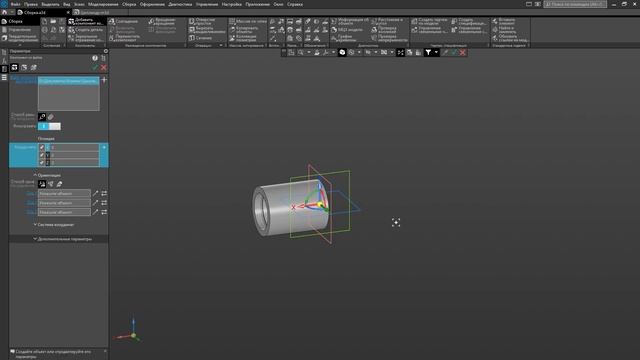Select the placement by mates method icon

coord(51,117)
